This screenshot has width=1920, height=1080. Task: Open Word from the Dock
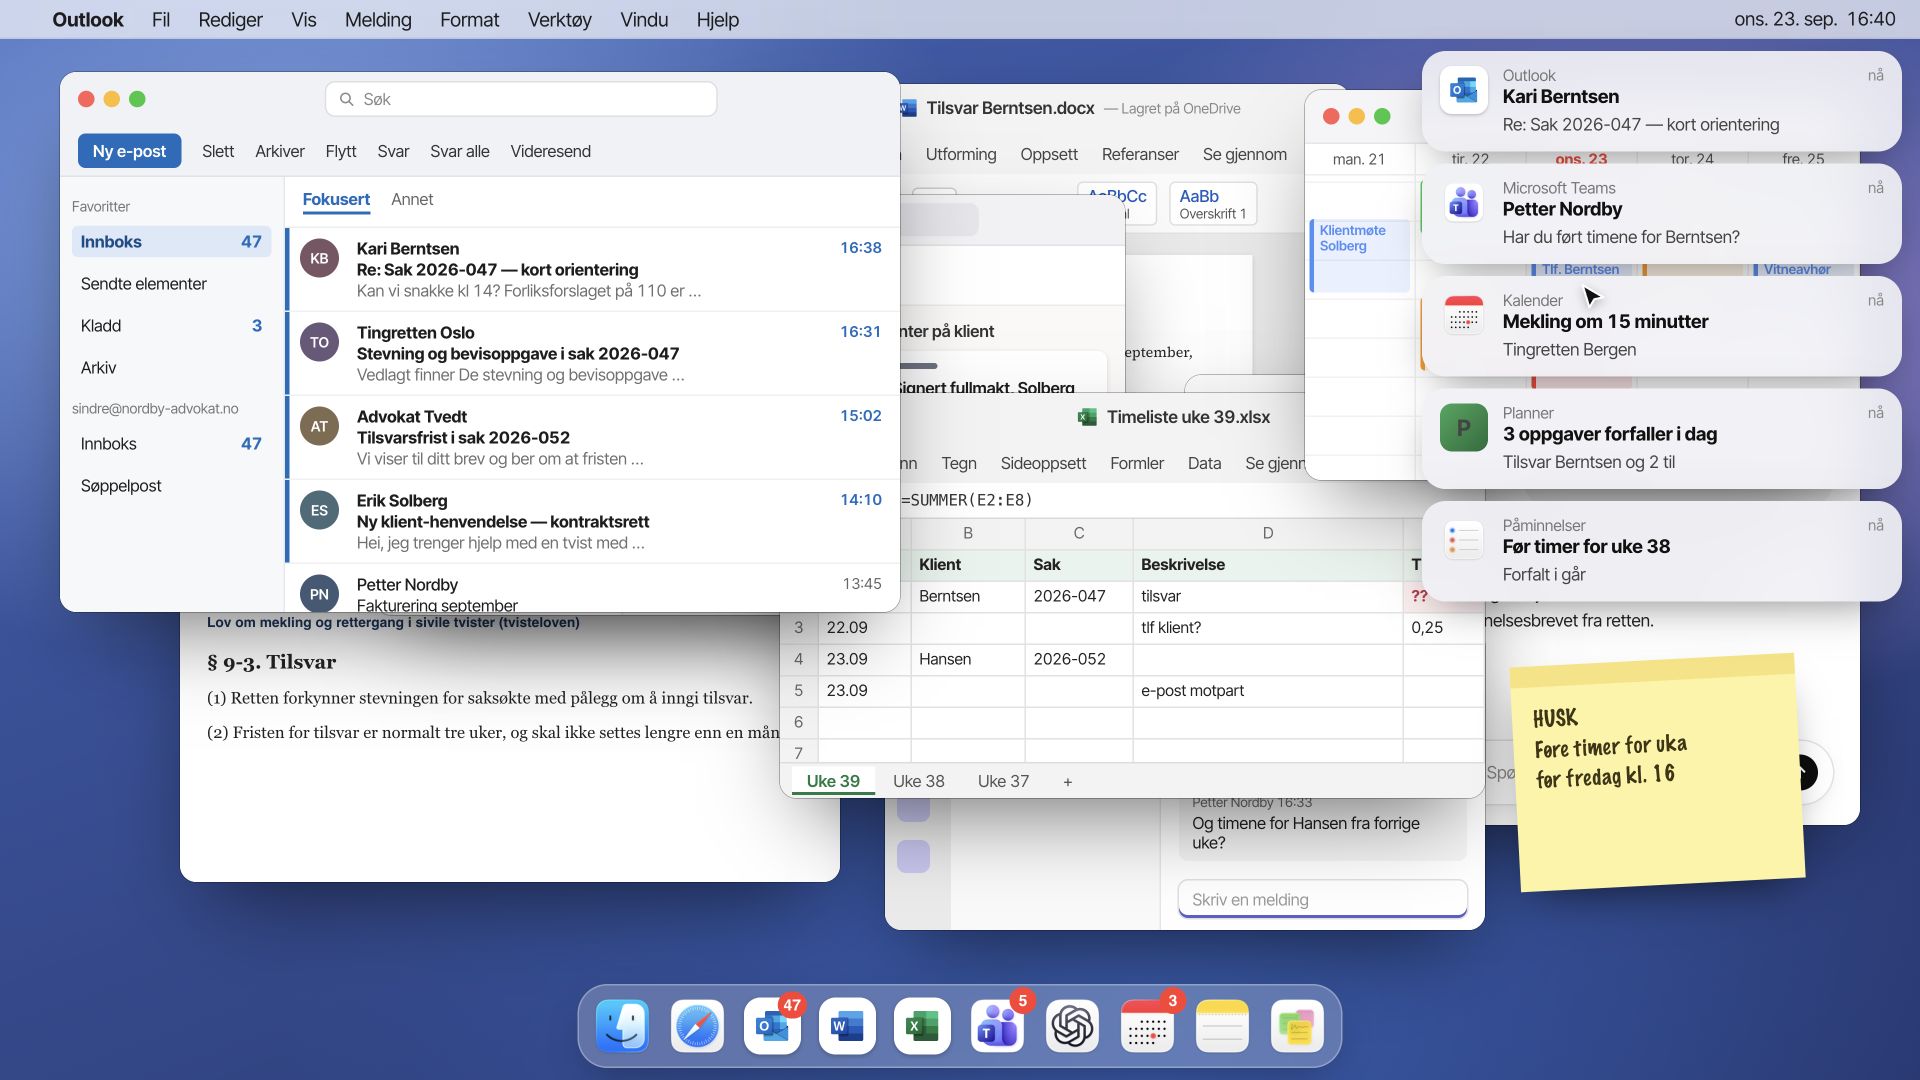click(x=847, y=1026)
